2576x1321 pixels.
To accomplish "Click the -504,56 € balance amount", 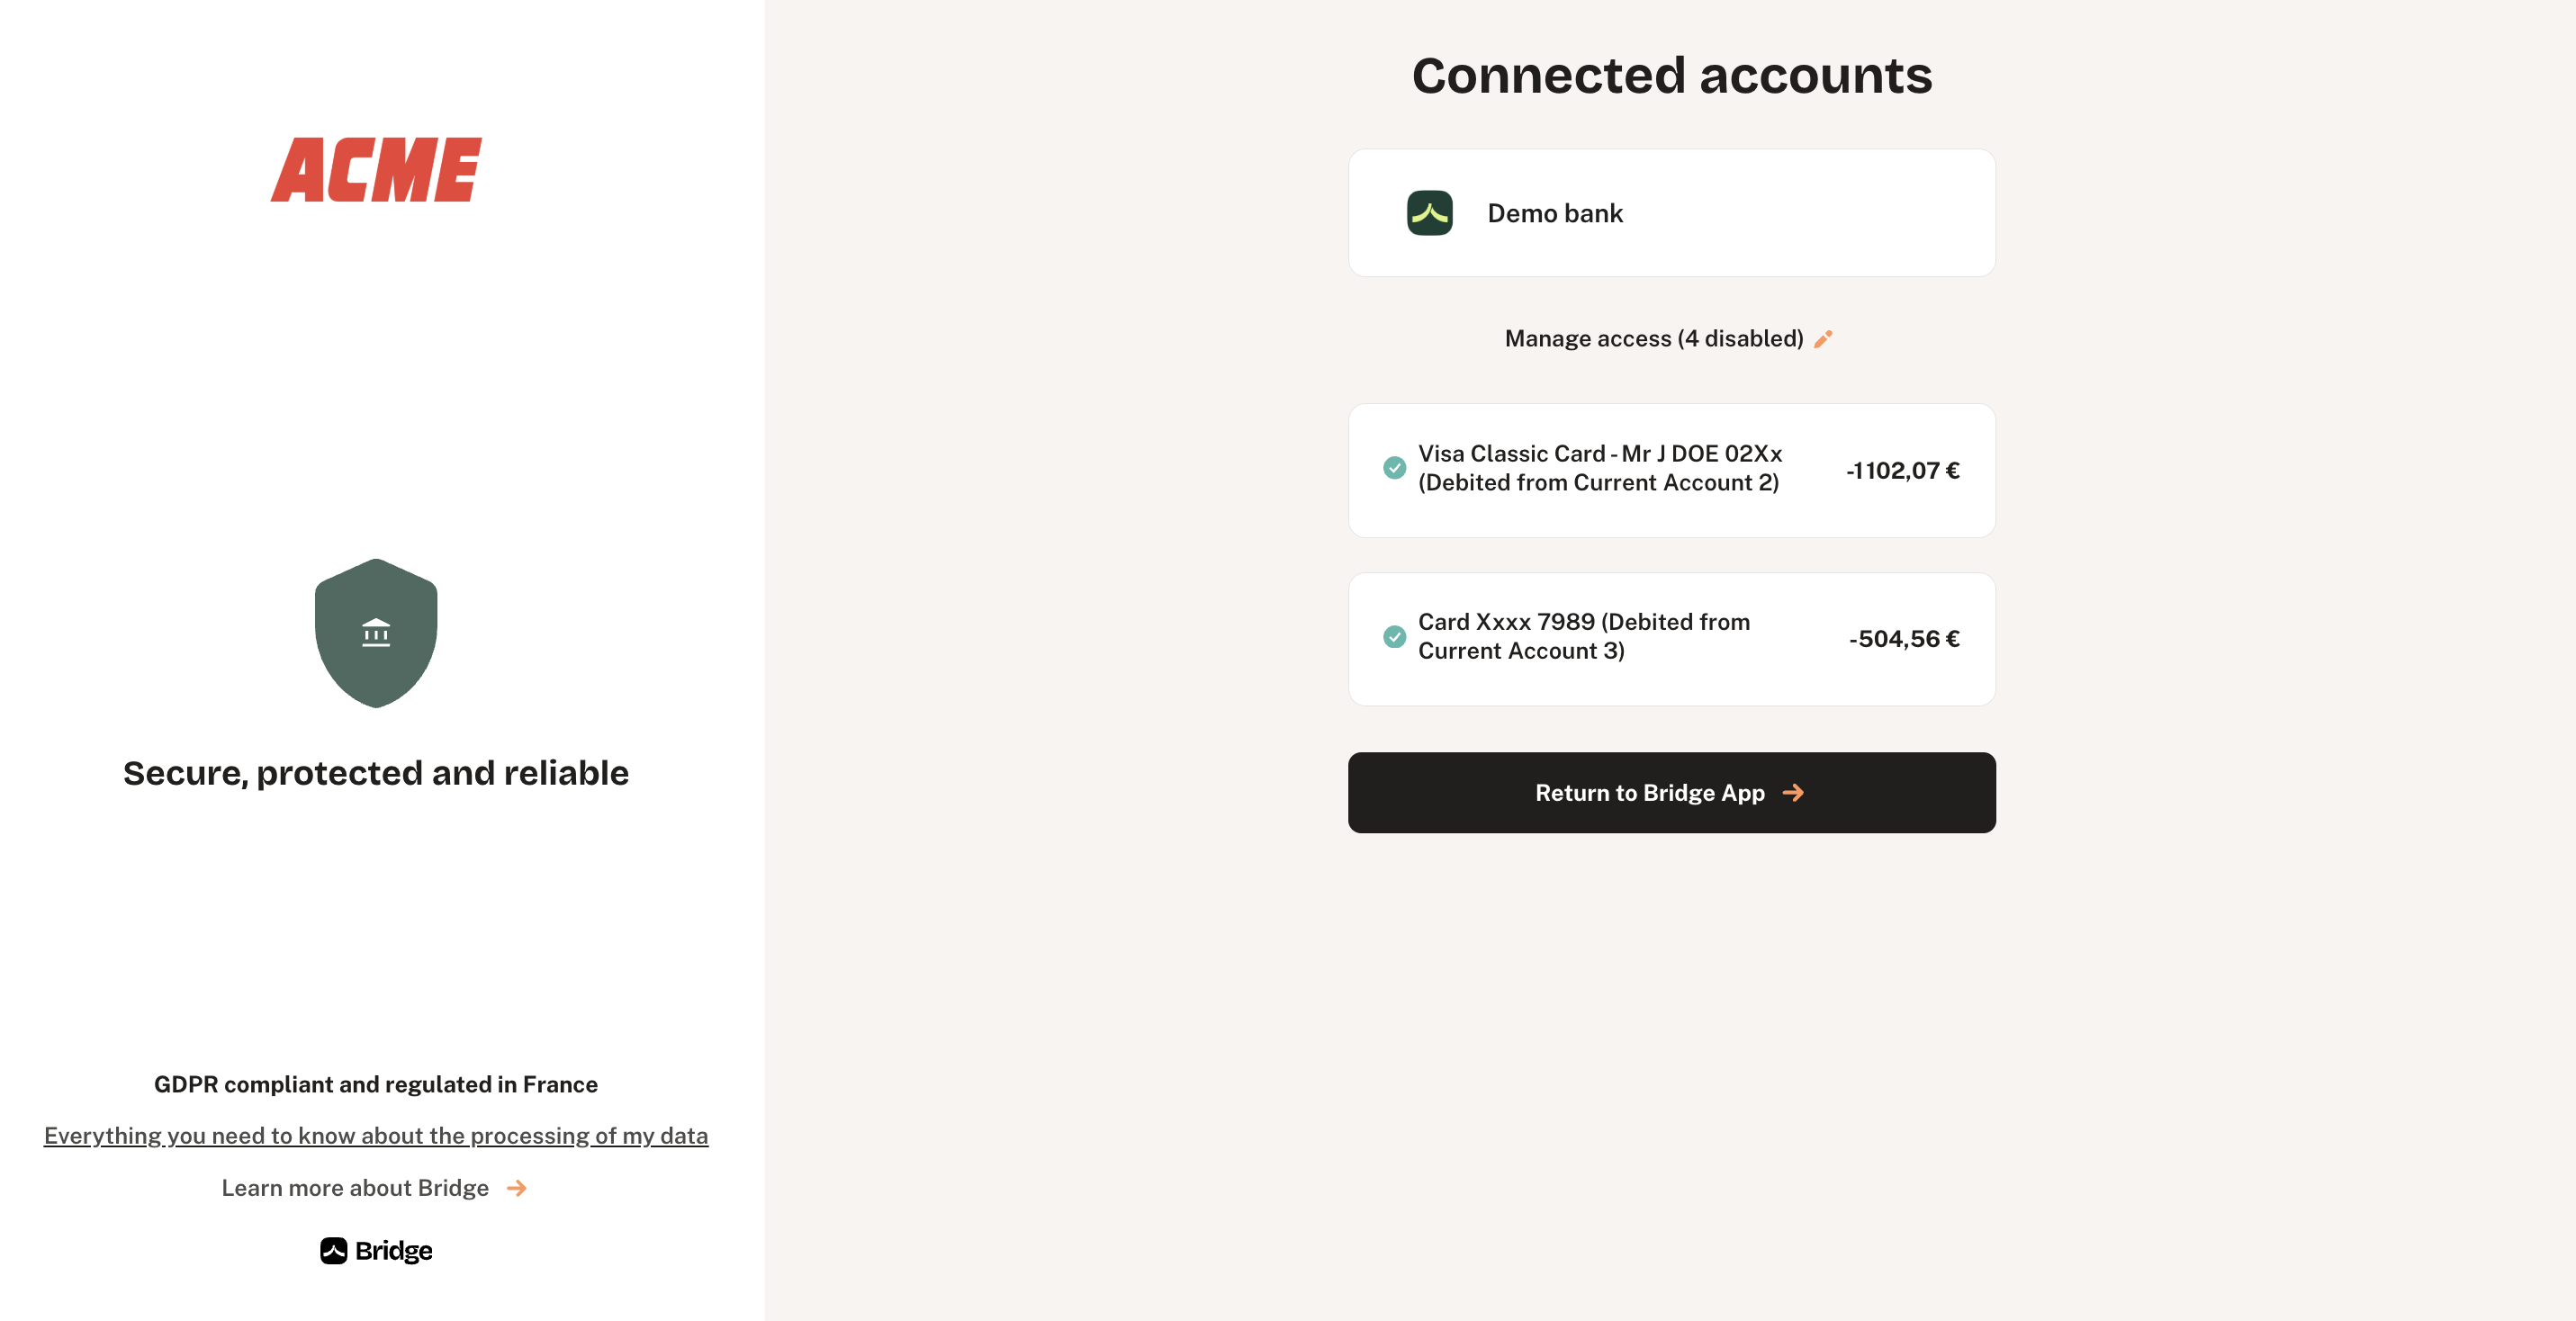I will pyautogui.click(x=1904, y=639).
